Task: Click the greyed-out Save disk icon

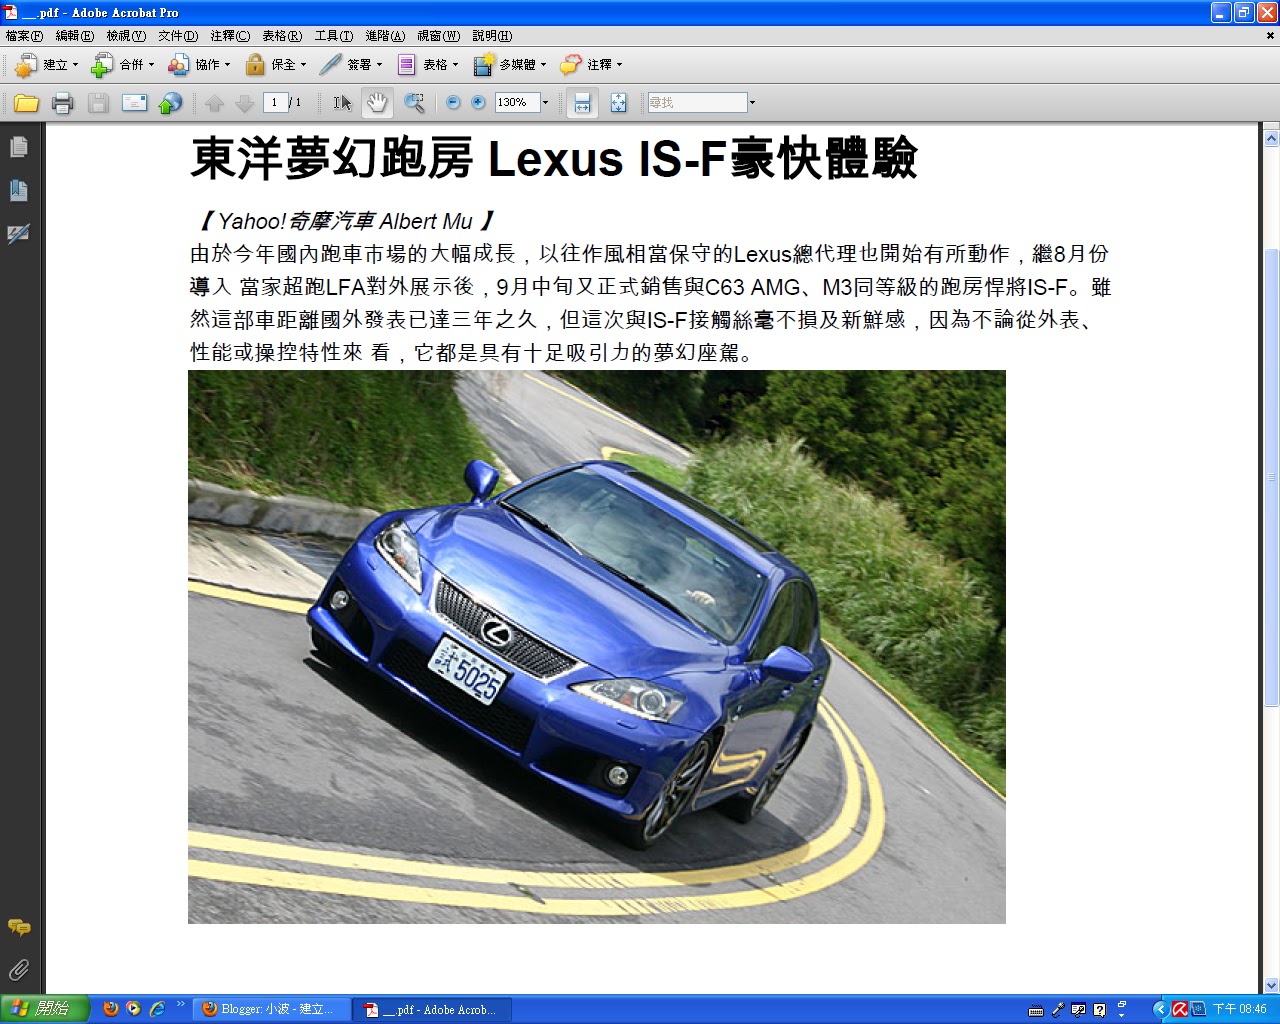Action: pos(98,103)
